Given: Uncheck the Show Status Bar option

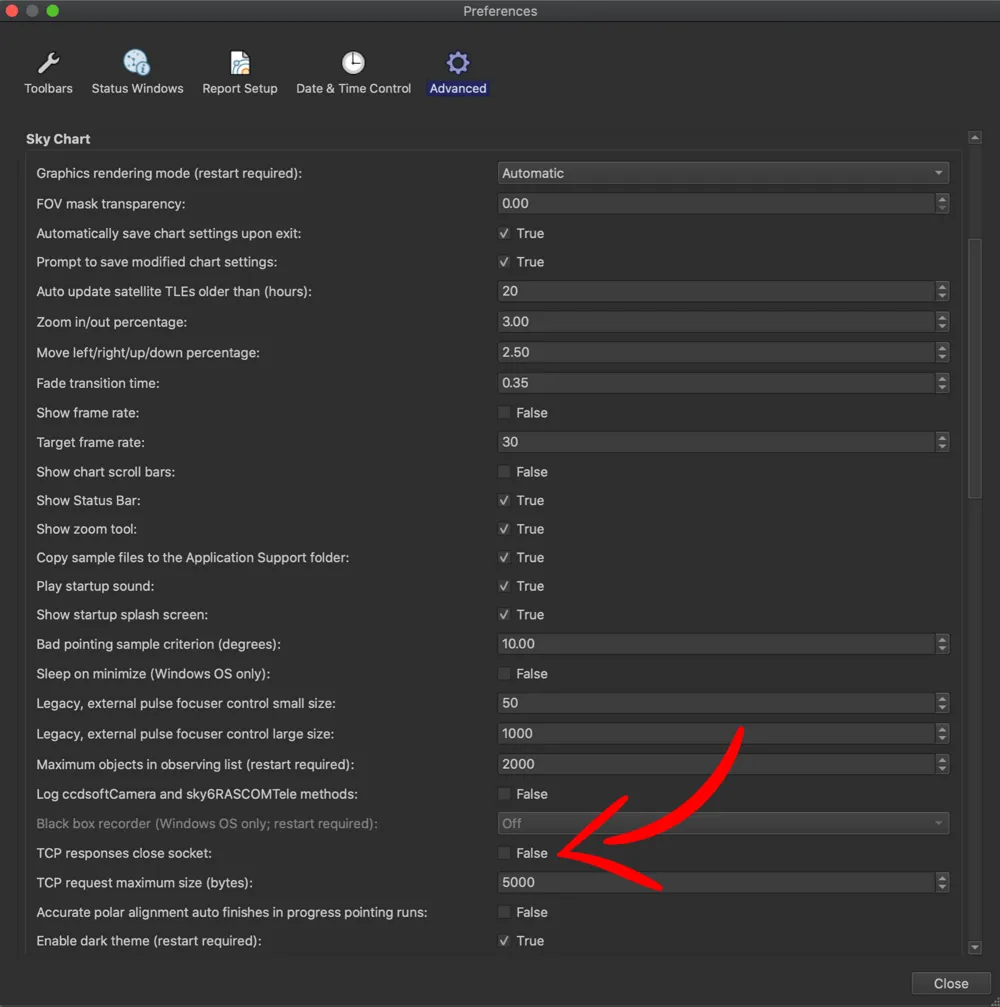Looking at the screenshot, I should (x=504, y=500).
